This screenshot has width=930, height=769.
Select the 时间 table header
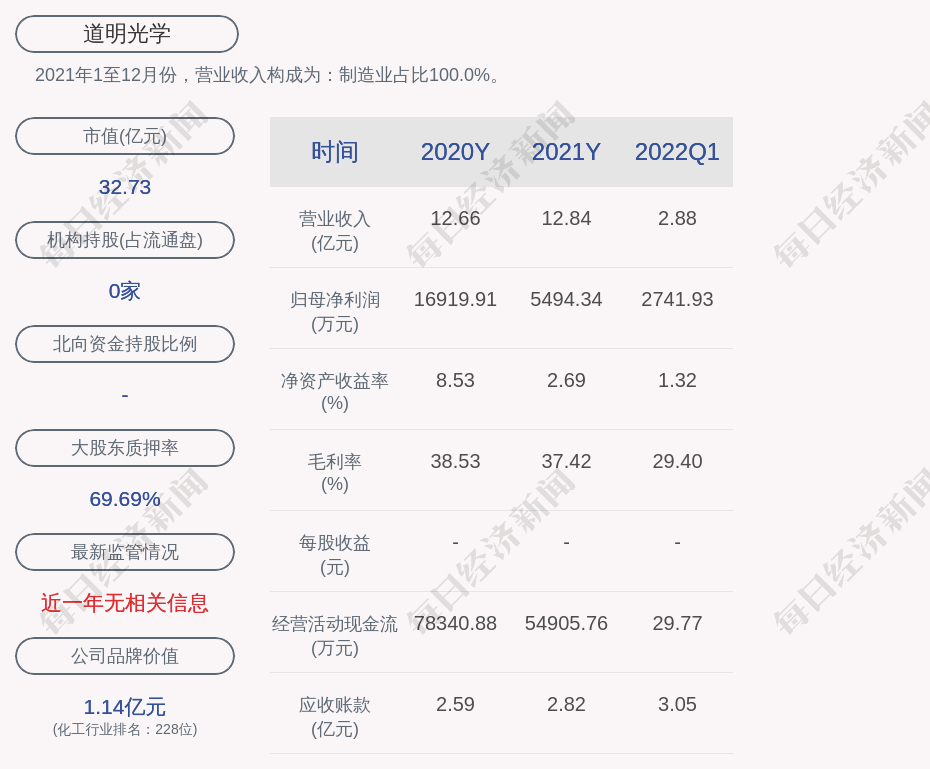[x=335, y=152]
